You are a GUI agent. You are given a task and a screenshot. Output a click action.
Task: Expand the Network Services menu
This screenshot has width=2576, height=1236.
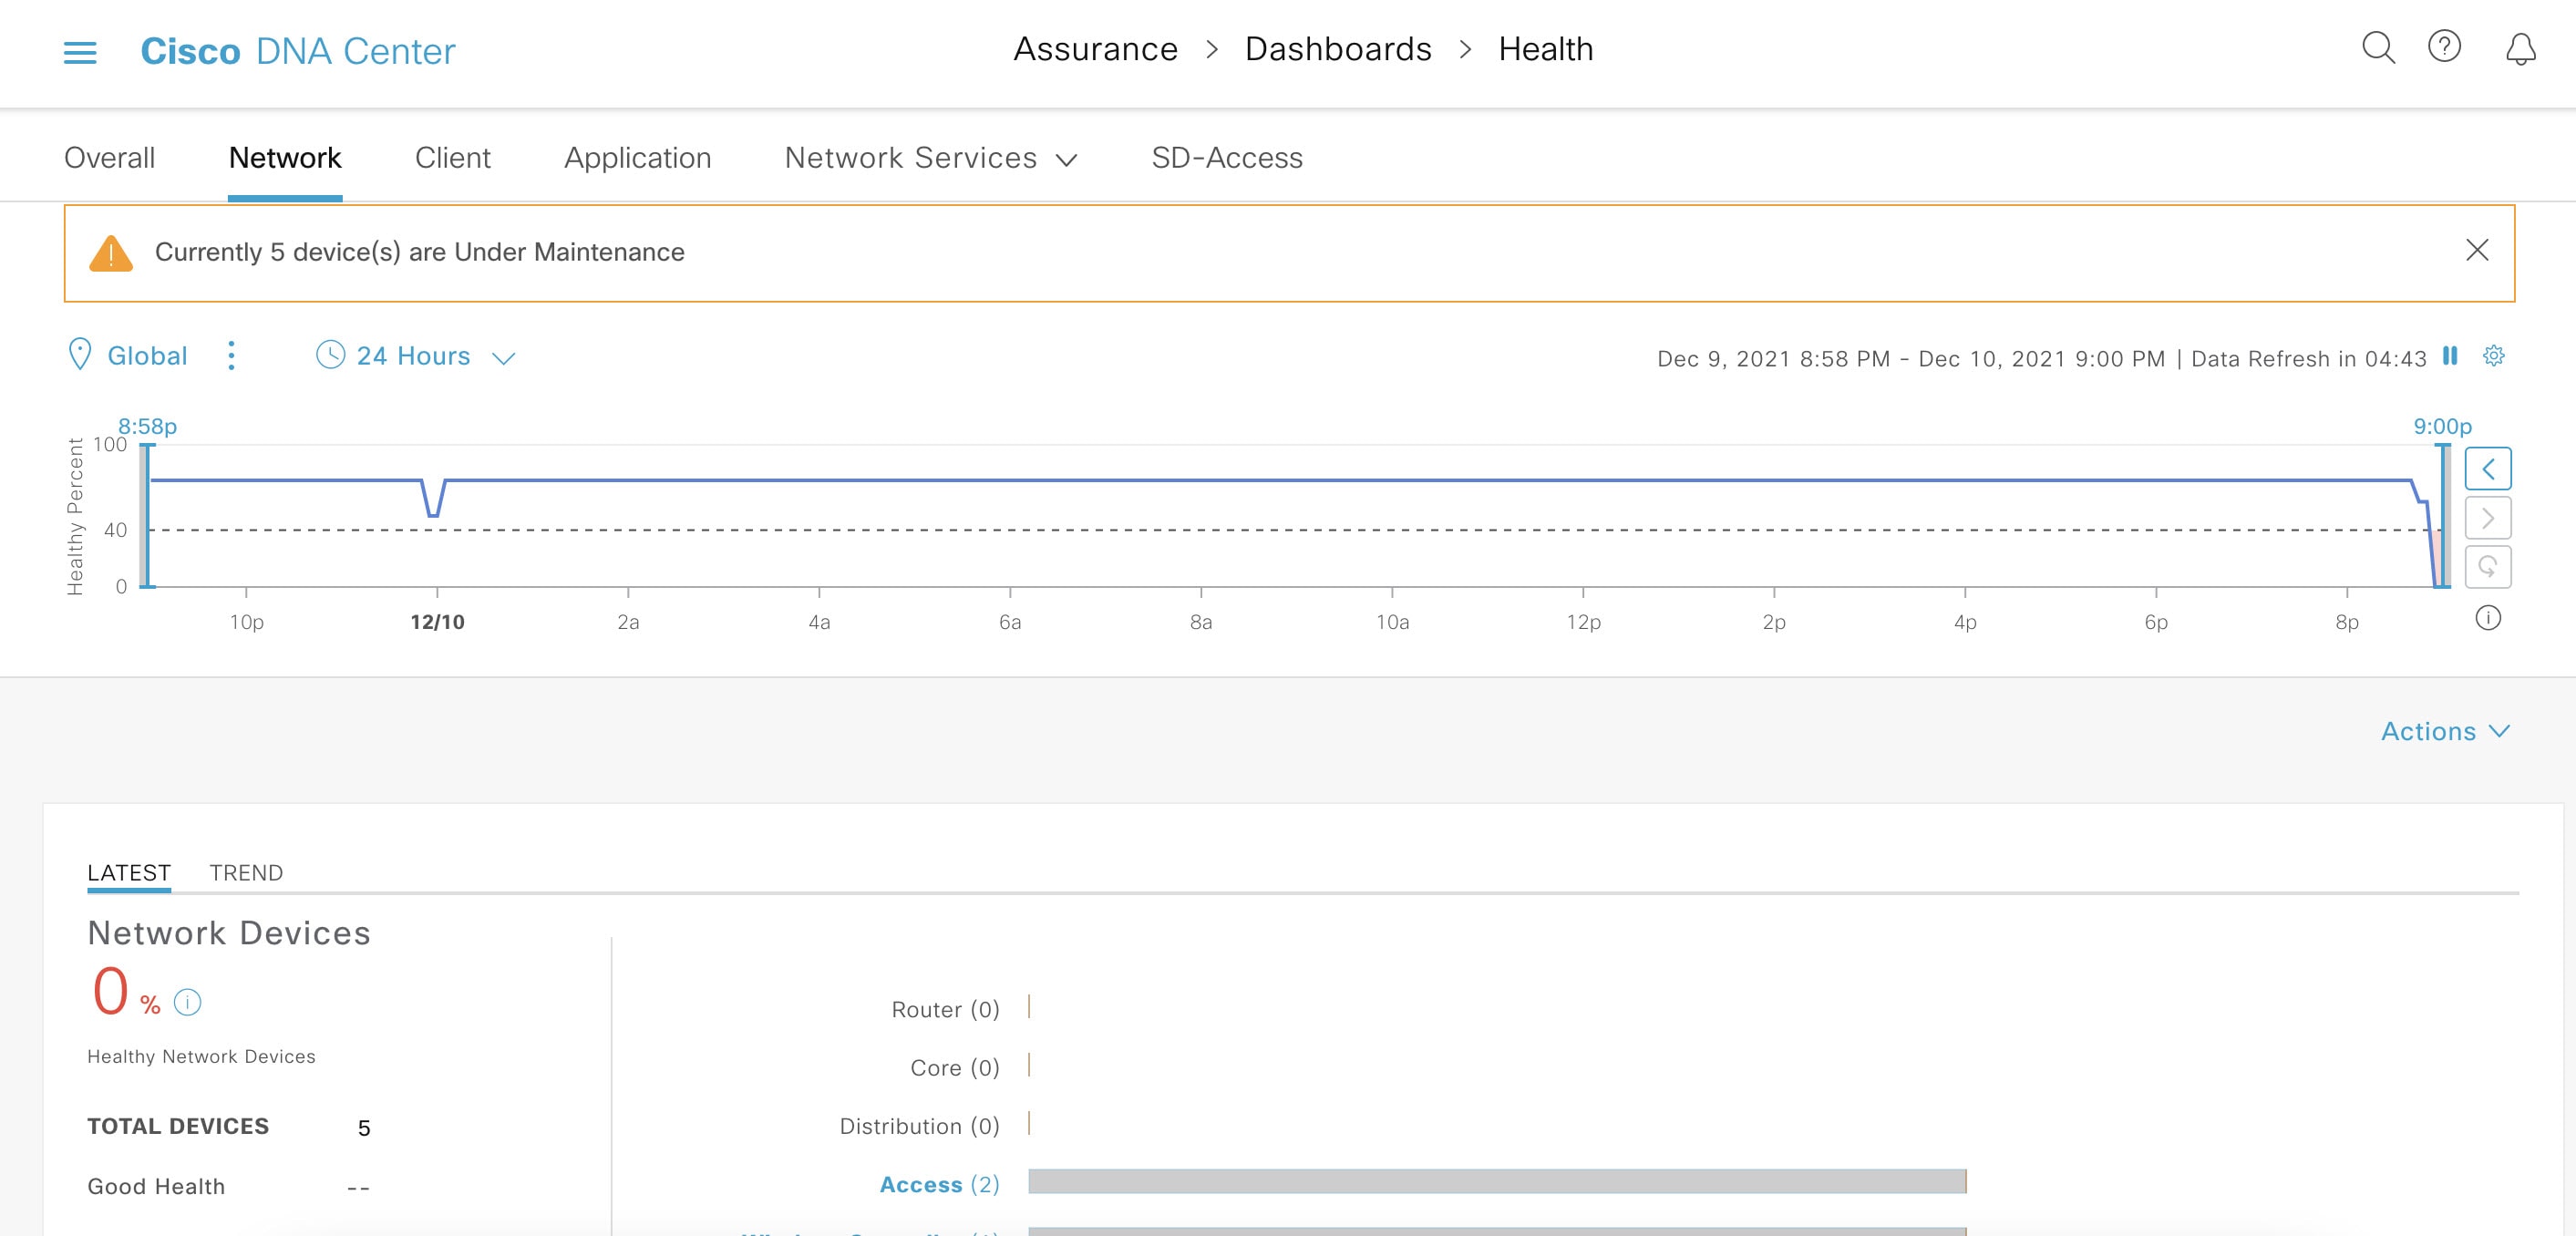(x=931, y=158)
